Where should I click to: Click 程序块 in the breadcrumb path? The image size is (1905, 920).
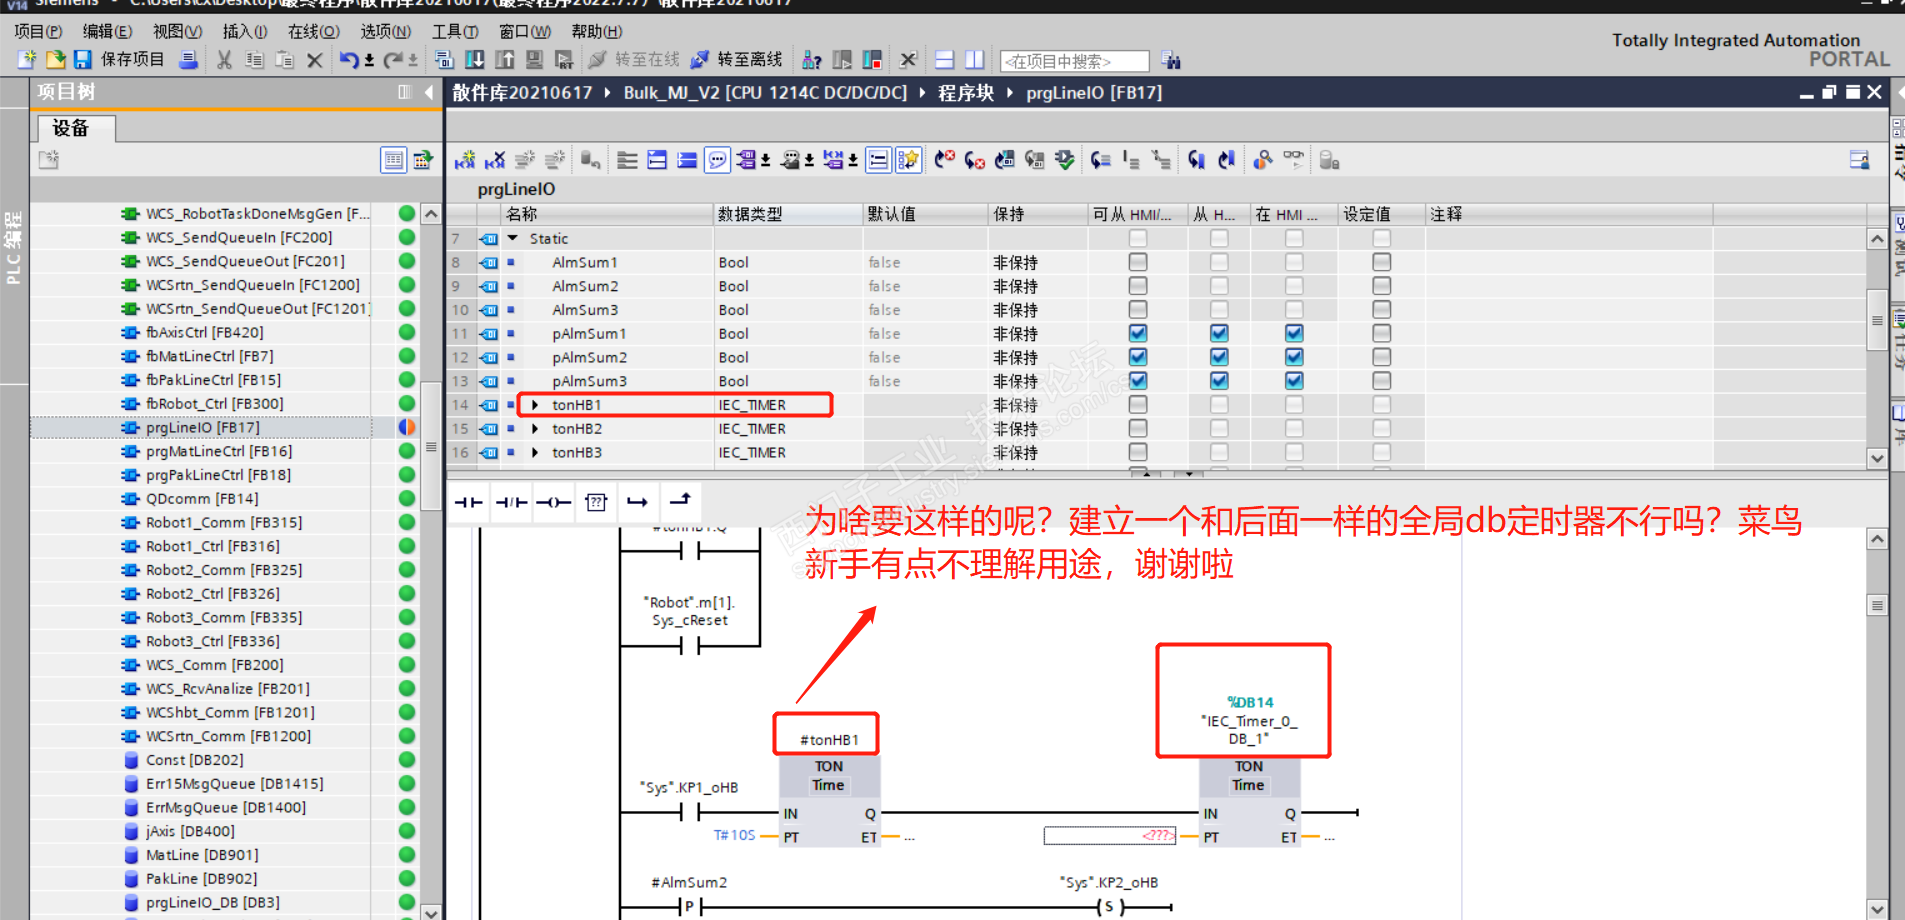pos(966,93)
